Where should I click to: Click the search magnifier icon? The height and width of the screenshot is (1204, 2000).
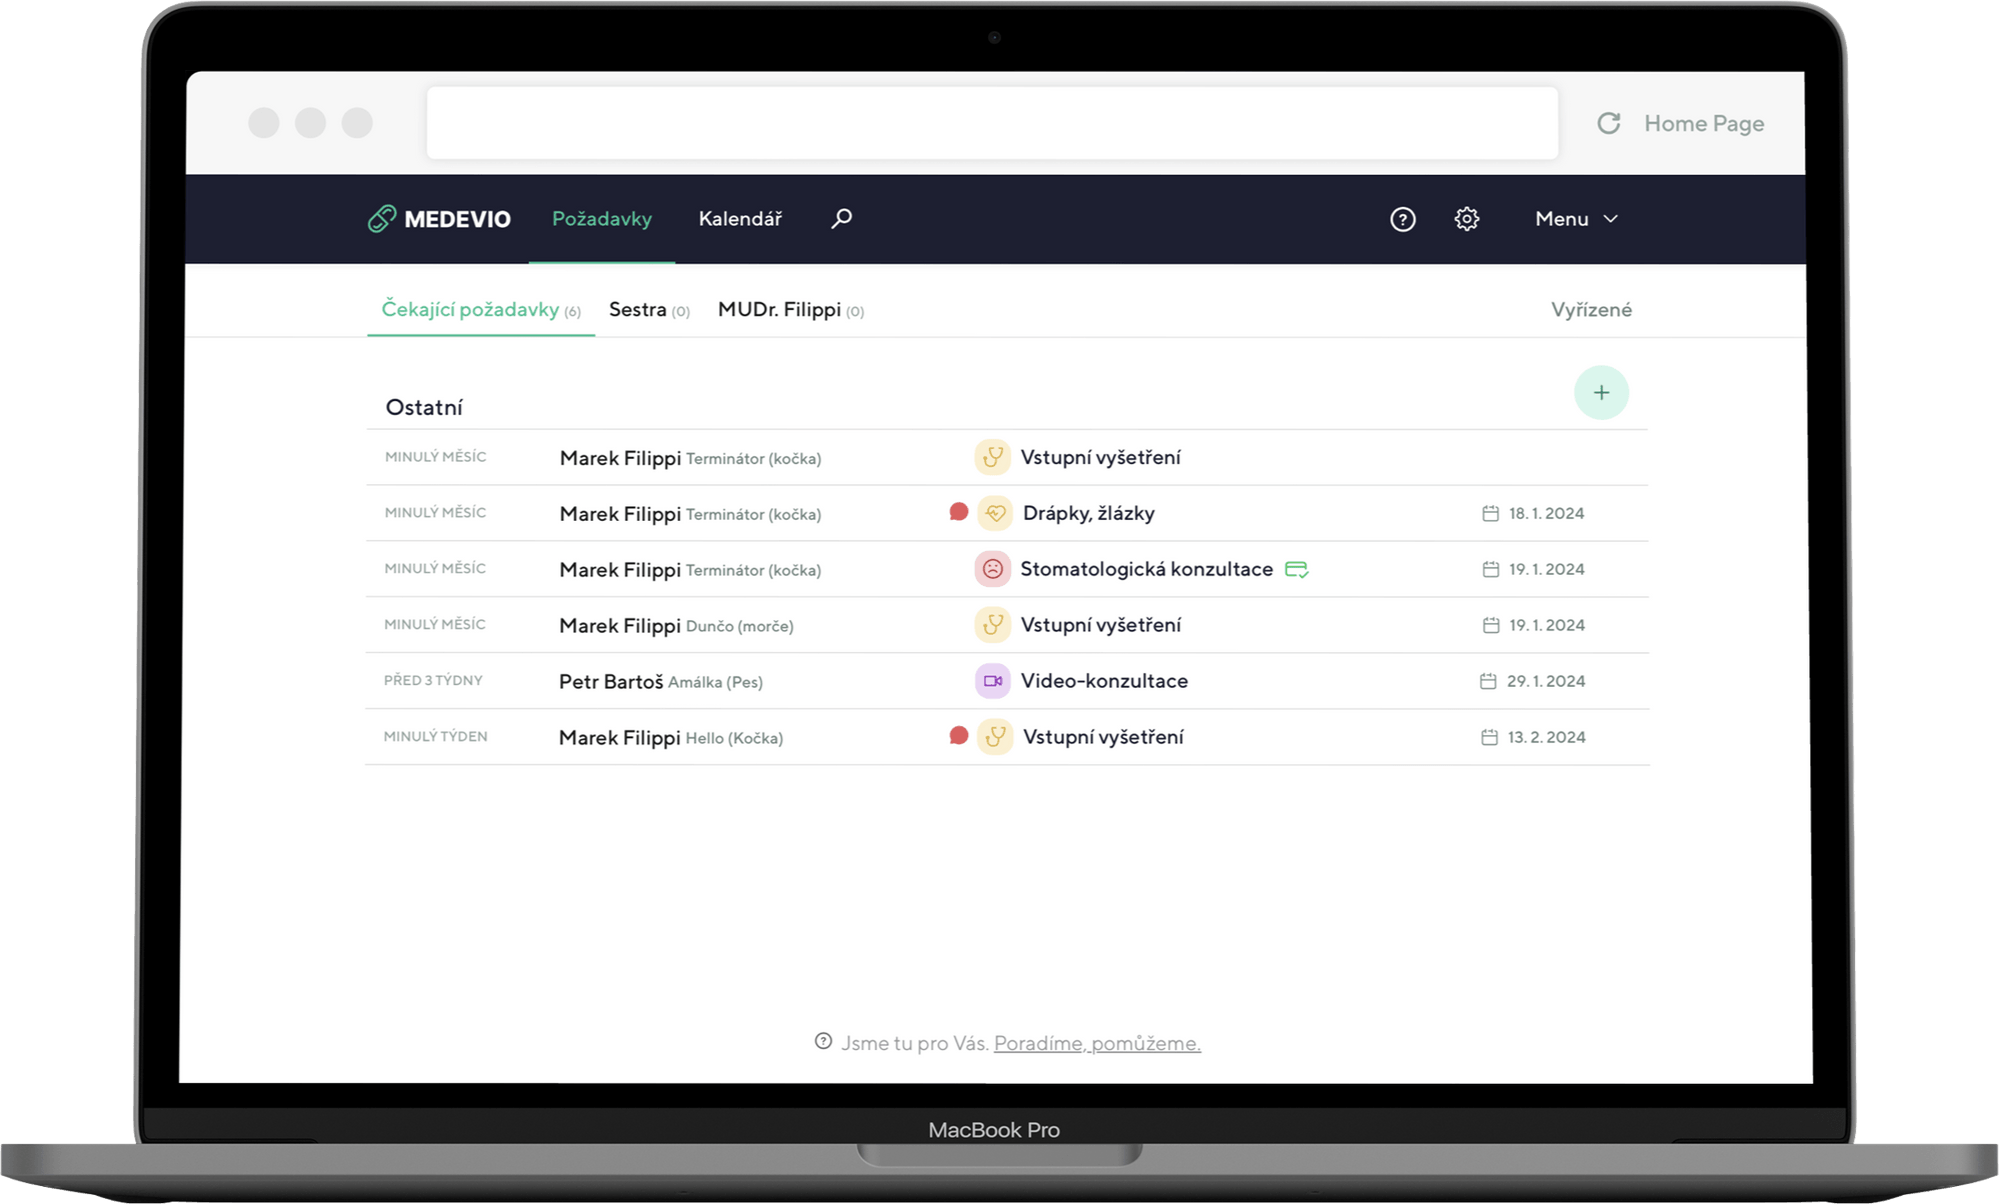point(841,218)
